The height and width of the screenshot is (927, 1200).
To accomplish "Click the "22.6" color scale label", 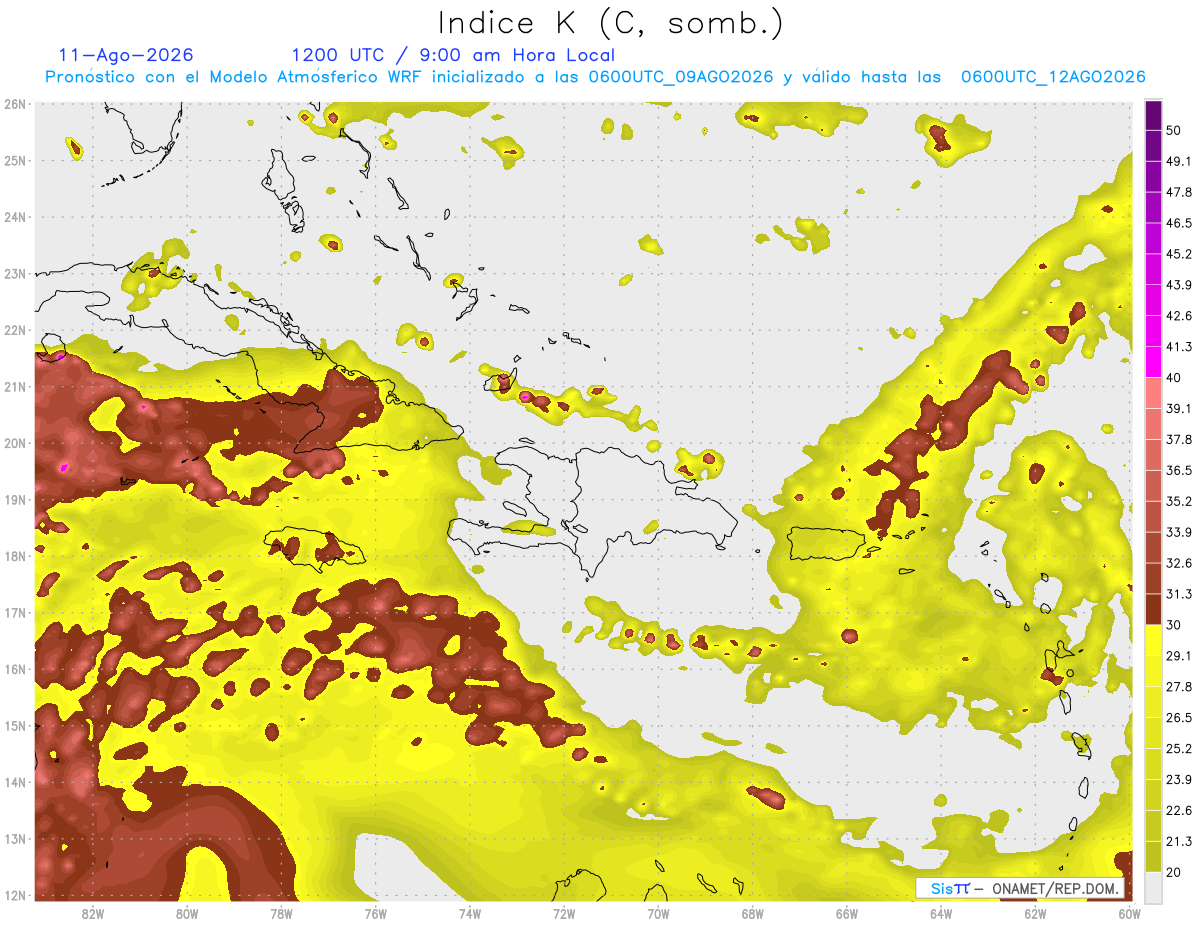I will 1179,810.
